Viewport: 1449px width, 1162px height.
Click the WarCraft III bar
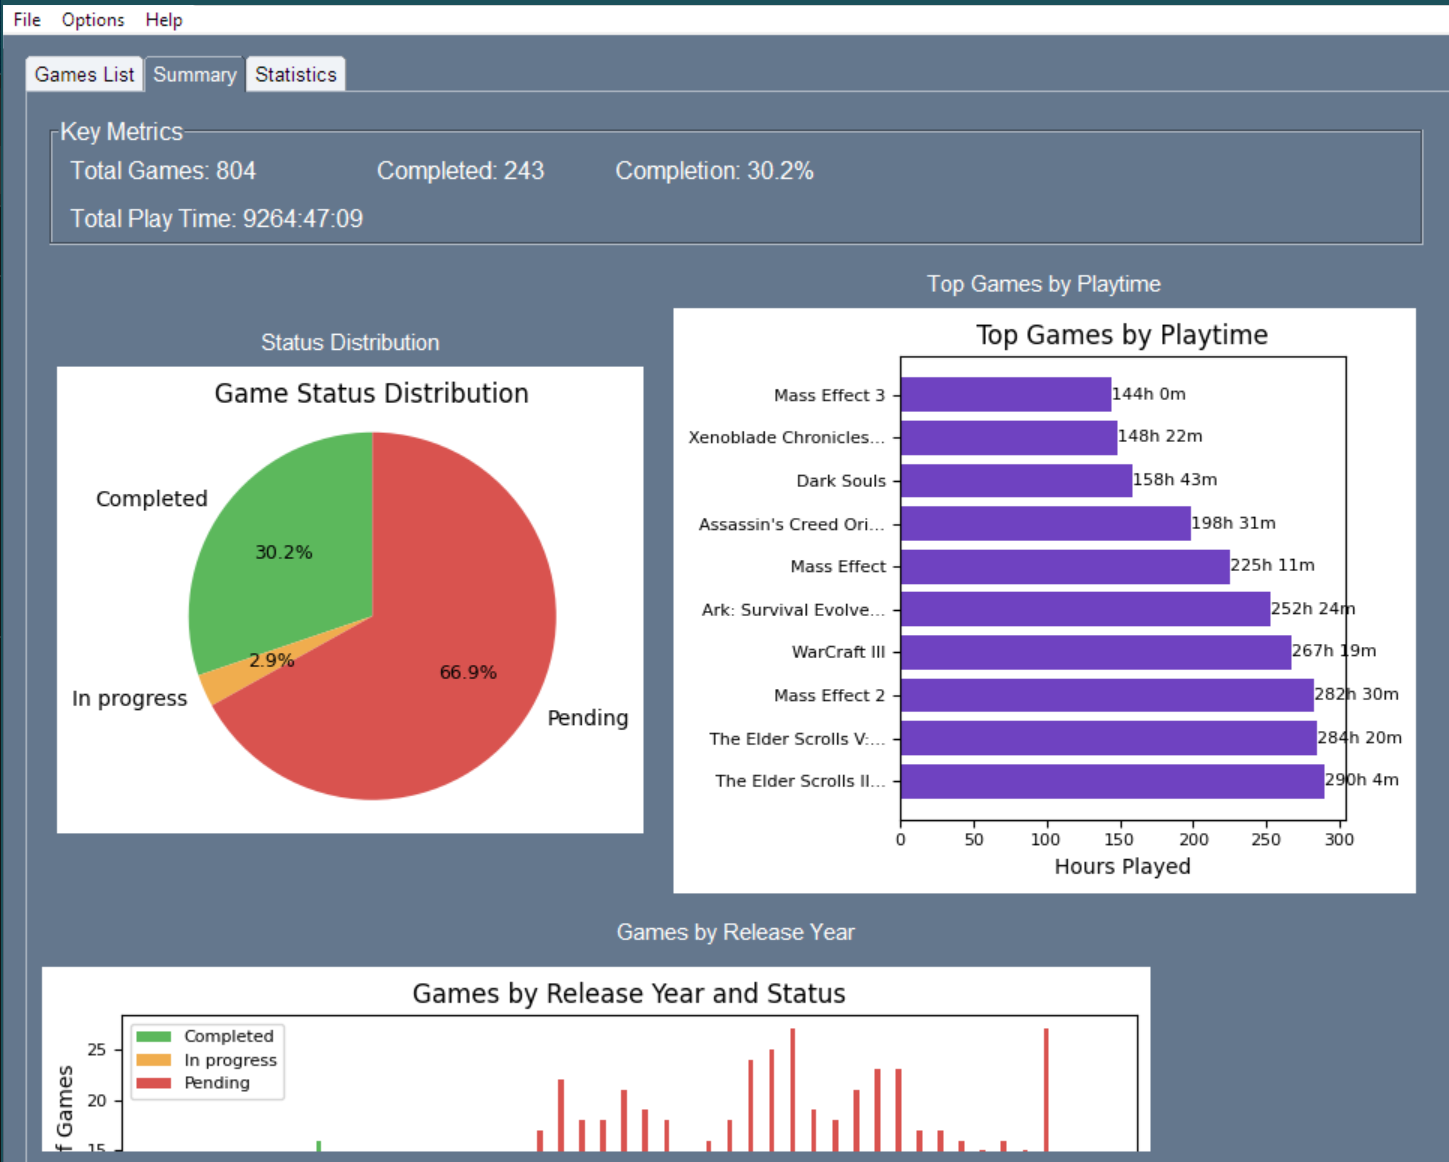pos(1096,652)
